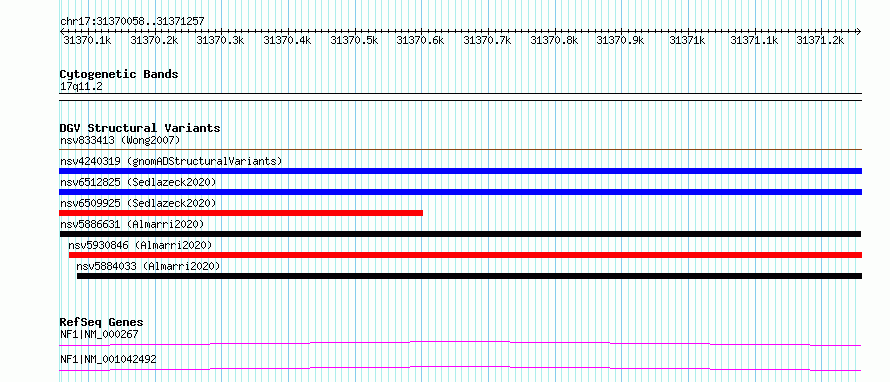This screenshot has height=382, width=890.
Task: Click the magenta NF1|NM_000267 gene line
Action: 460,343
